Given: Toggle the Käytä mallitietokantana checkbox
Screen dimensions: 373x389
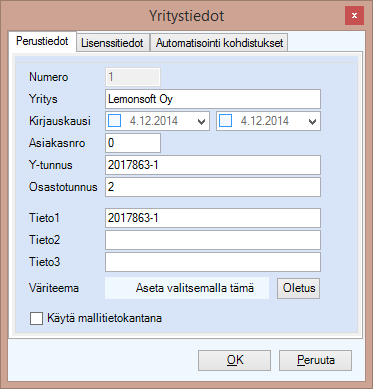Looking at the screenshot, I should tap(36, 318).
